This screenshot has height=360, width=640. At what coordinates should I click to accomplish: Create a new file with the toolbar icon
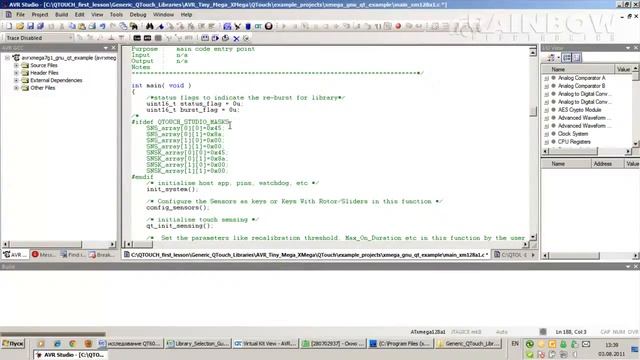pyautogui.click(x=9, y=26)
